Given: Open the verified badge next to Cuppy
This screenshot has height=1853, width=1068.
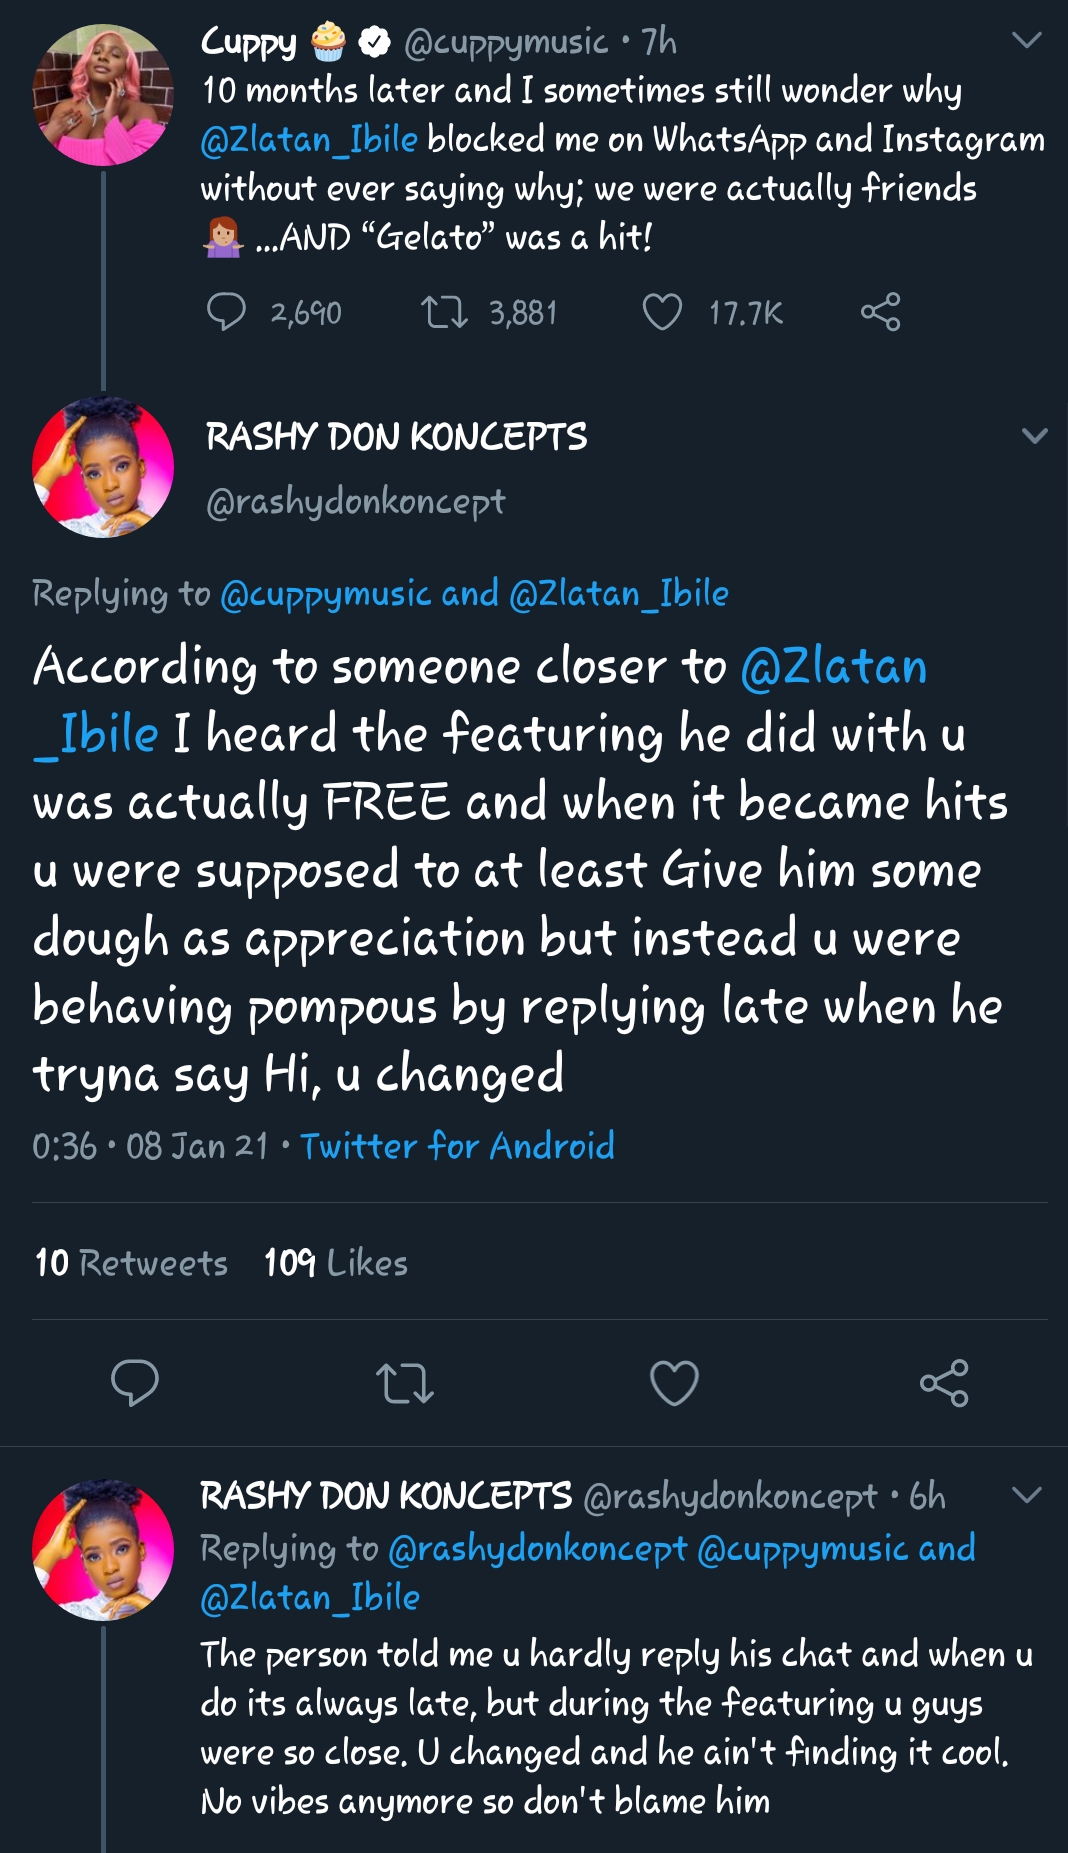Looking at the screenshot, I should [375, 42].
